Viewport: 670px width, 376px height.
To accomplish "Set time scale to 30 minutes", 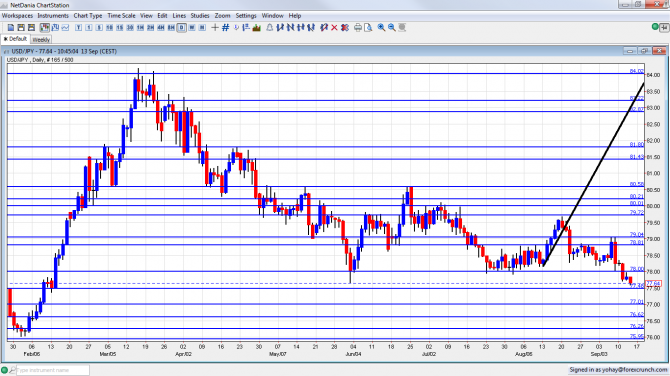I will point(130,27).
